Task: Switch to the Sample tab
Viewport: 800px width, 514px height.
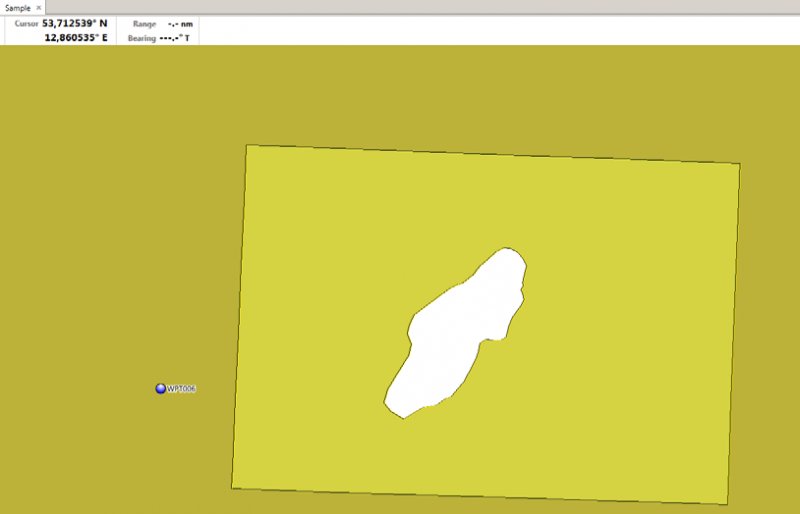Action: (17, 7)
